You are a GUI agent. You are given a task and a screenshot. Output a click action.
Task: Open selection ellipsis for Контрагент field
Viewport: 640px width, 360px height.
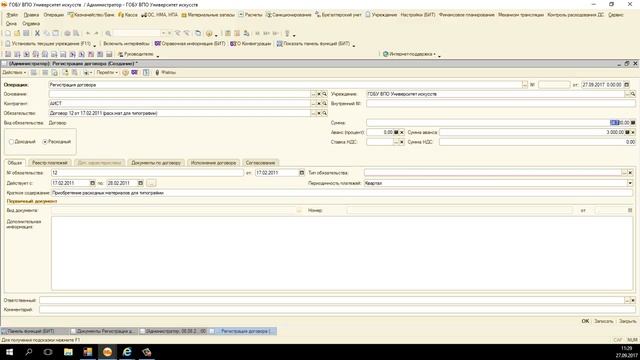click(x=314, y=104)
